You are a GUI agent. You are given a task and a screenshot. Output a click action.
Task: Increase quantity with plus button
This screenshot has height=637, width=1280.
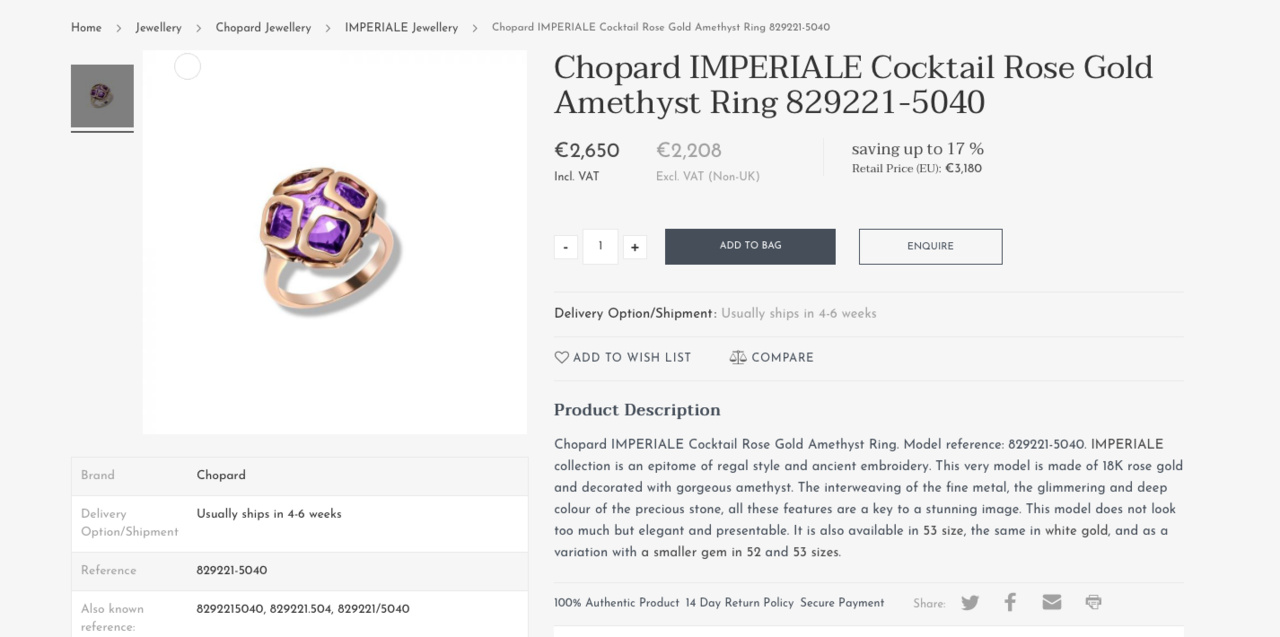point(635,247)
